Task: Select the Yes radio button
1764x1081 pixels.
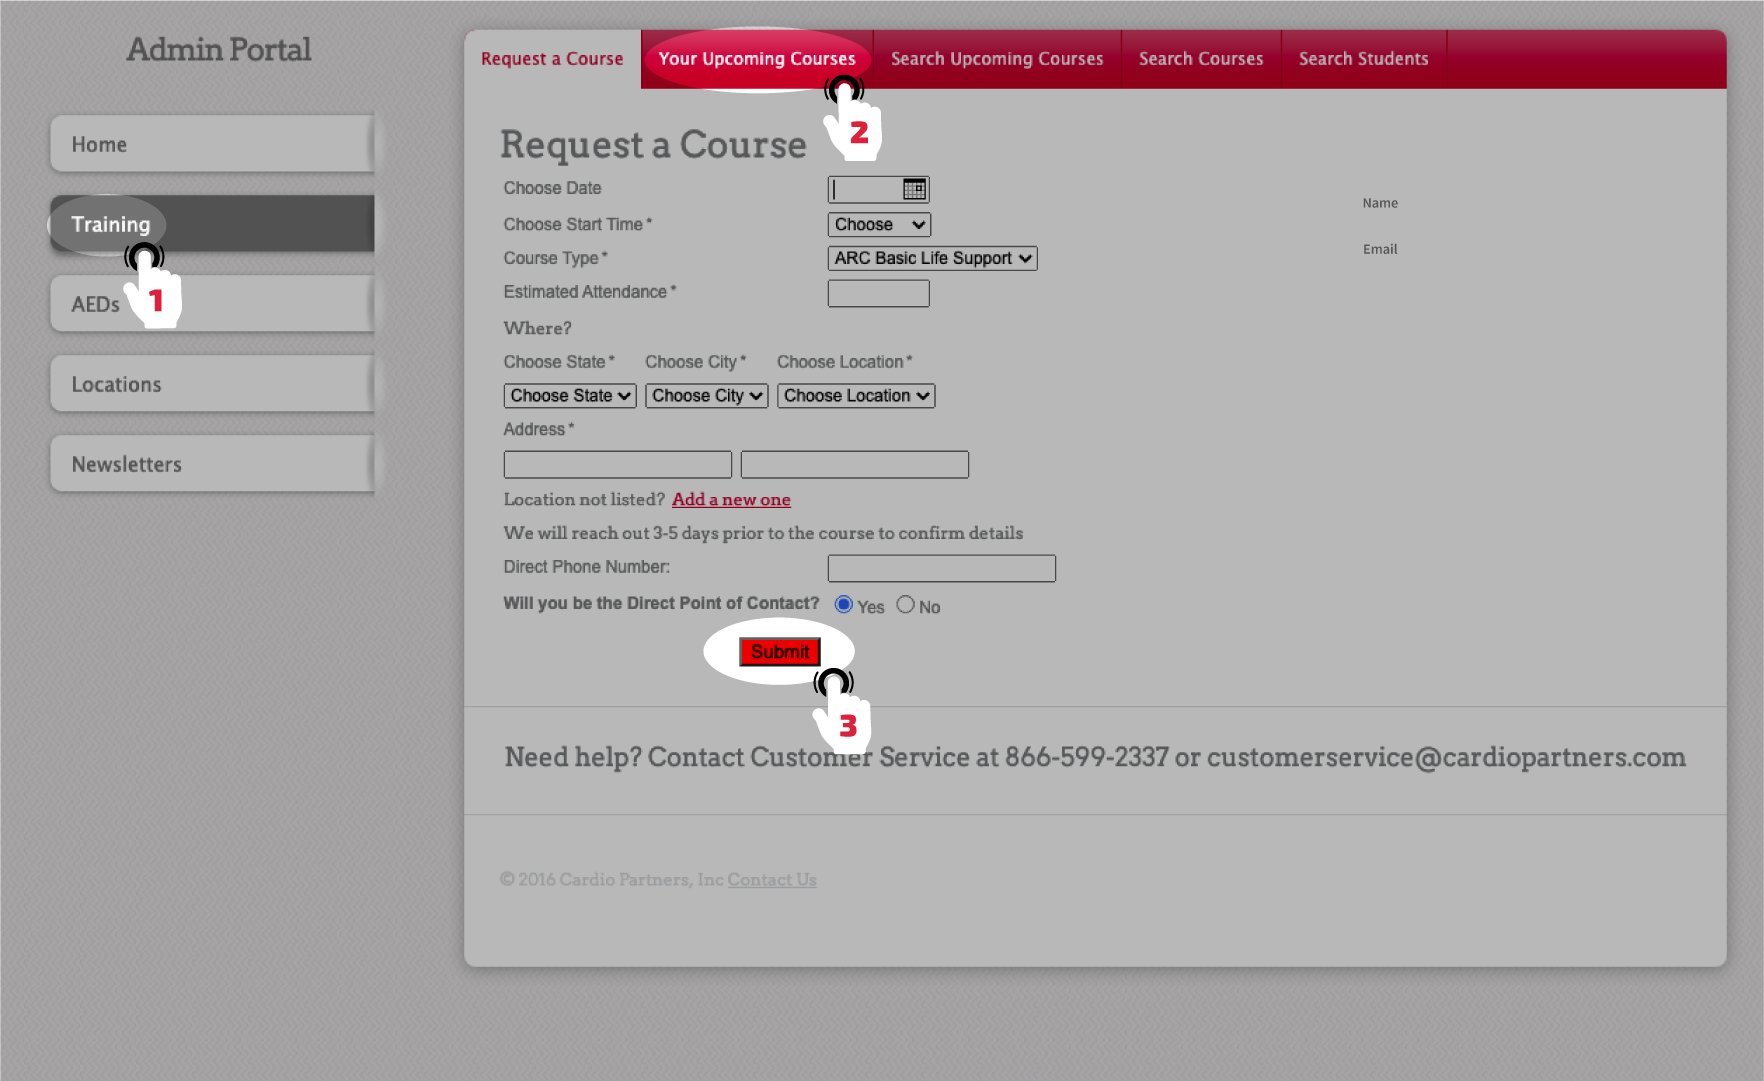Action: tap(843, 605)
